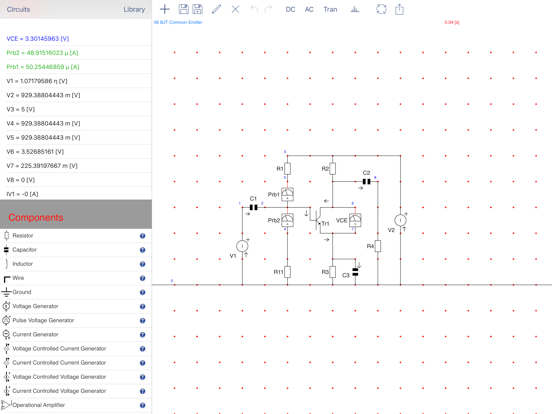Image resolution: width=552 pixels, height=414 pixels.
Task: Select the Inductor component
Action: [76, 264]
